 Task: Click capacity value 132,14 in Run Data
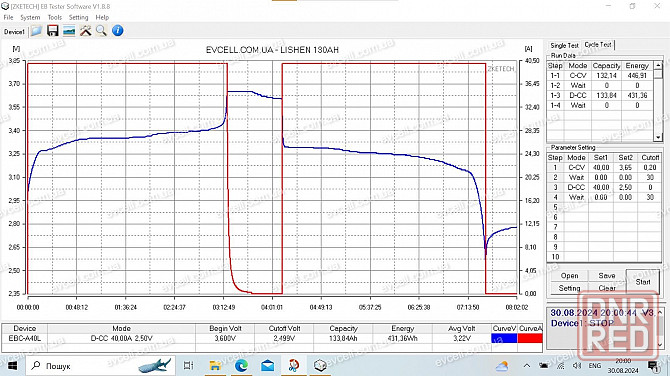[x=606, y=76]
